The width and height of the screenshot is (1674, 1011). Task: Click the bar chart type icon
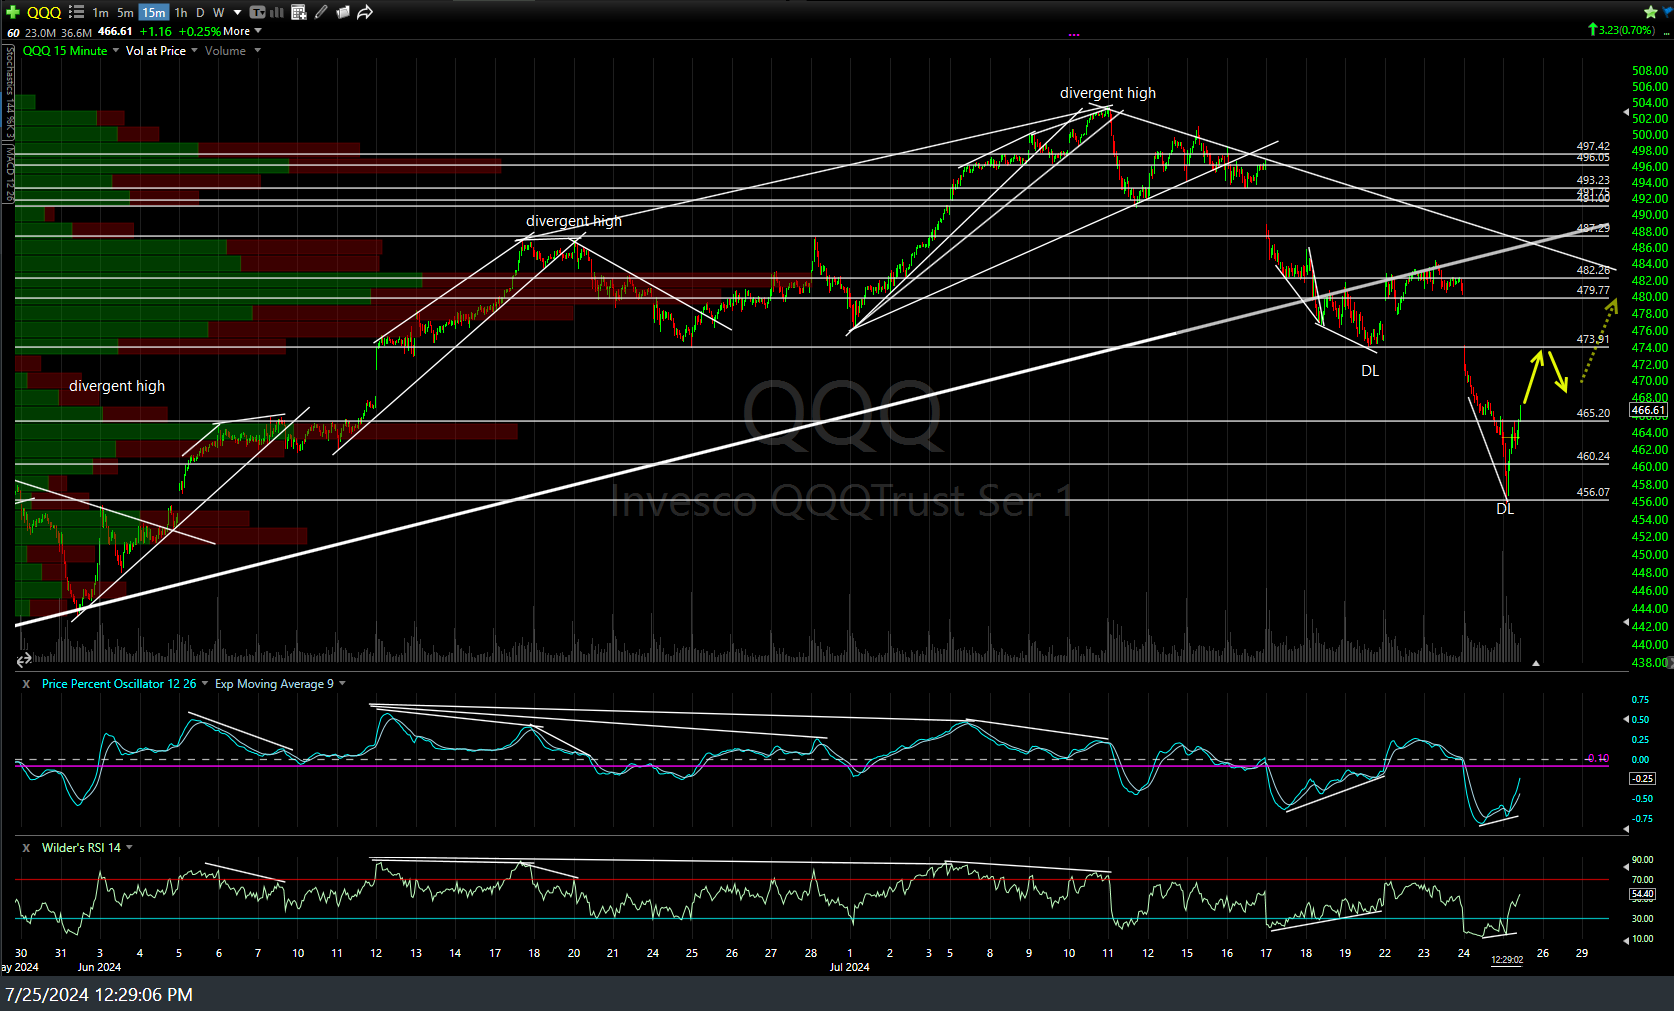[x=277, y=12]
